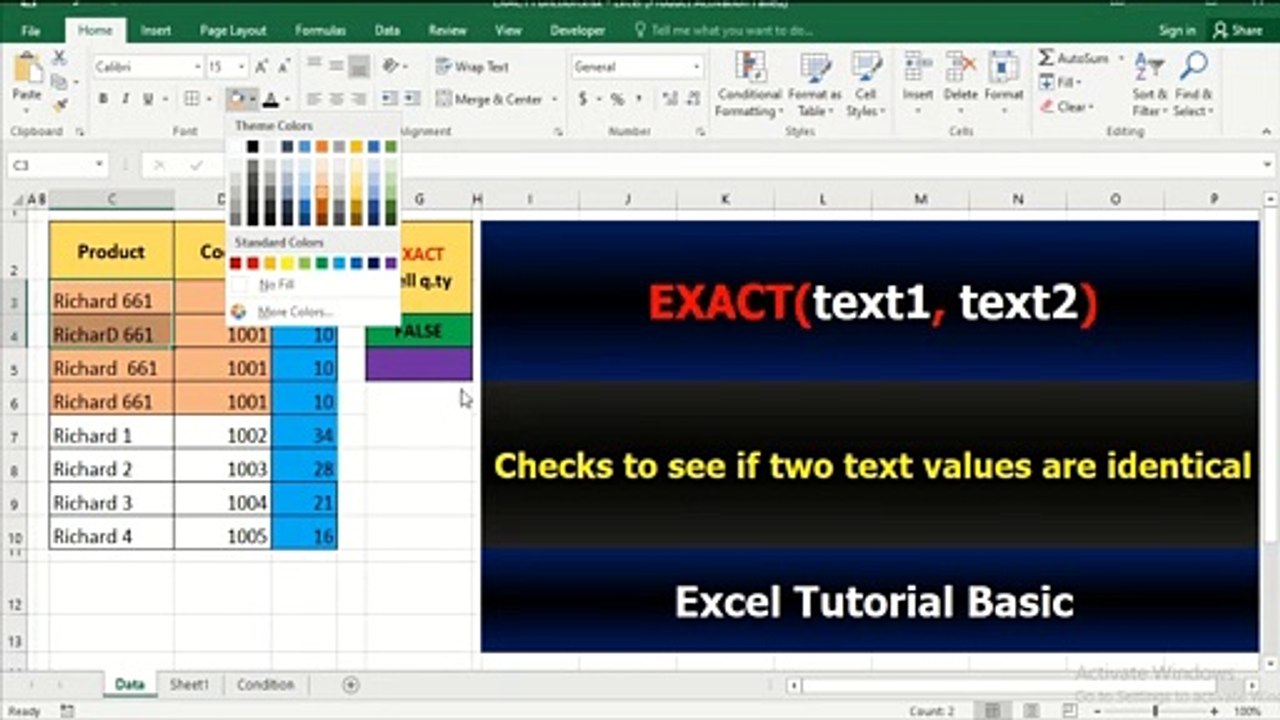
Task: Click the new sheet plus icon
Action: (350, 685)
